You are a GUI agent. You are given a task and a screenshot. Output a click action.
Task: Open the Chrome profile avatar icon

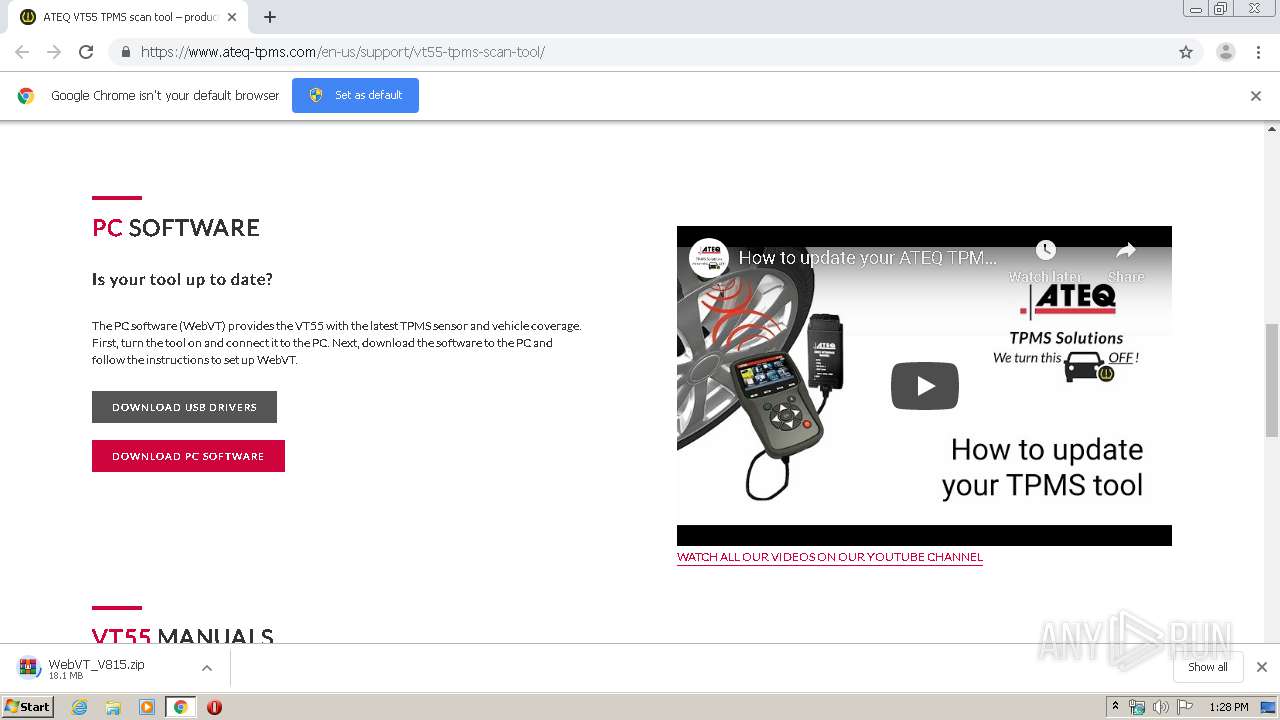(x=1226, y=52)
